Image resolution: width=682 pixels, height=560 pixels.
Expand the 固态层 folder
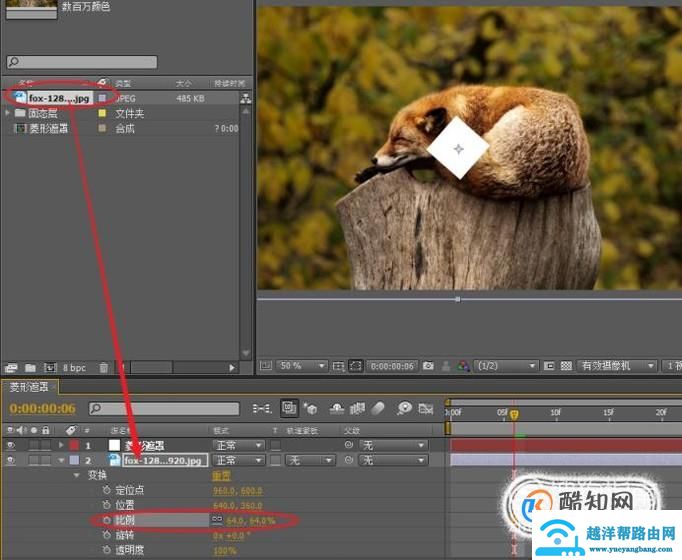click(7, 113)
